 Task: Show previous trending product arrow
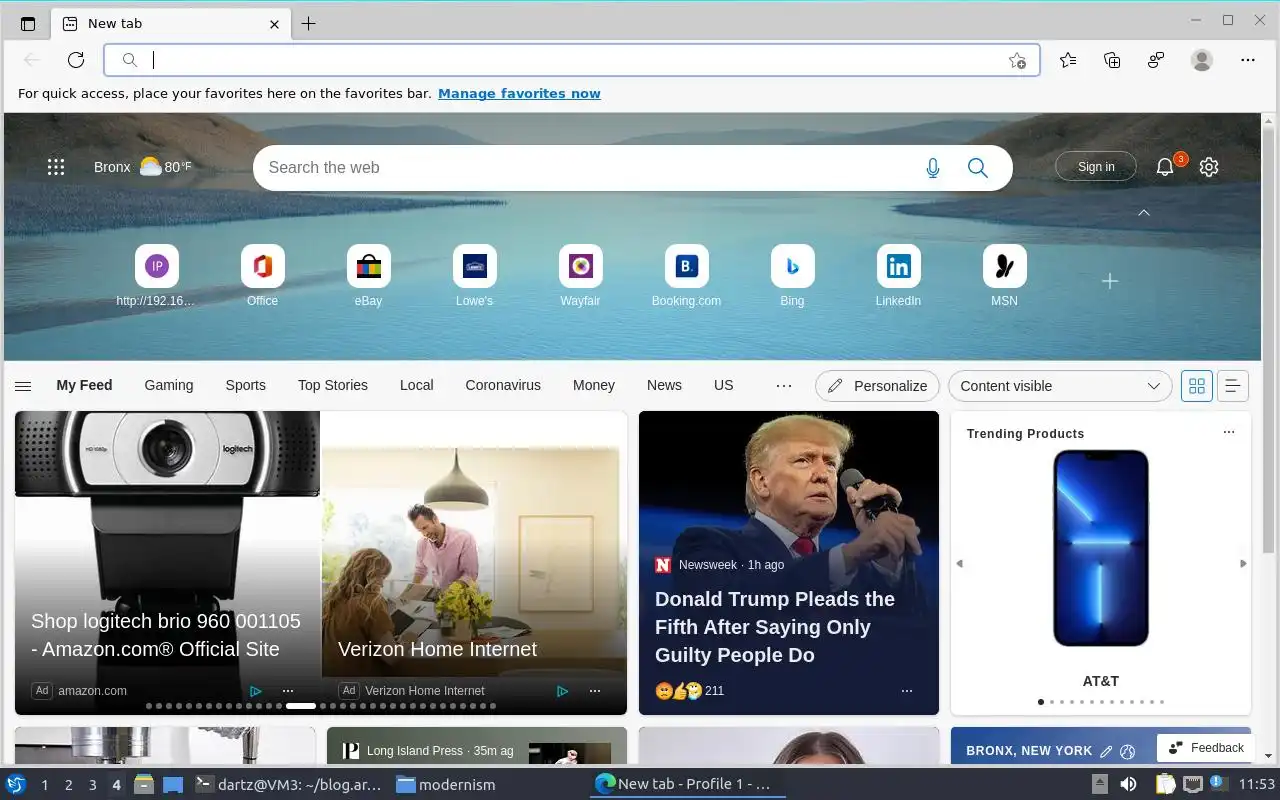(x=959, y=564)
